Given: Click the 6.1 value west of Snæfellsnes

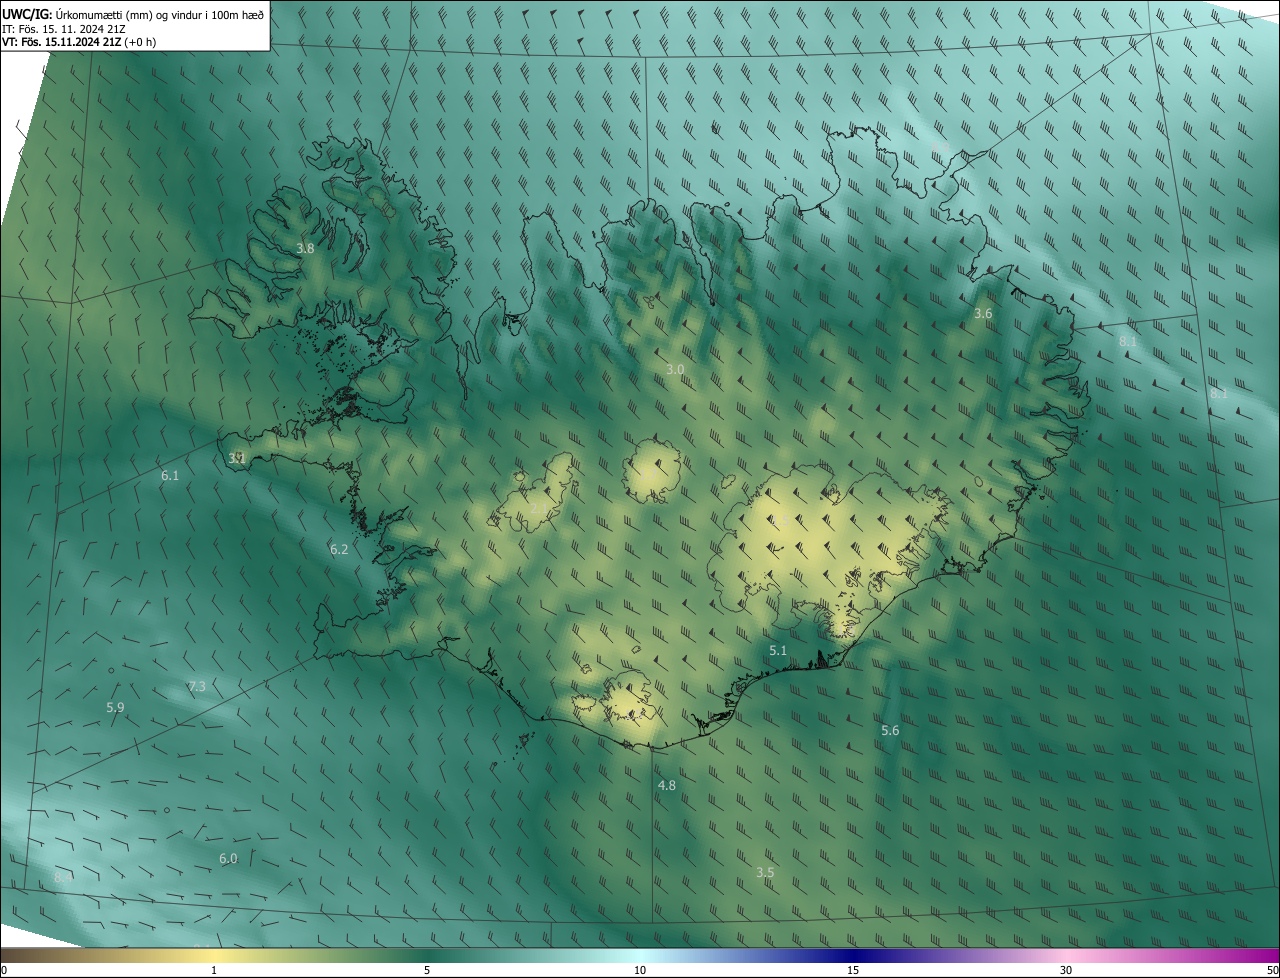Looking at the screenshot, I should (170, 476).
